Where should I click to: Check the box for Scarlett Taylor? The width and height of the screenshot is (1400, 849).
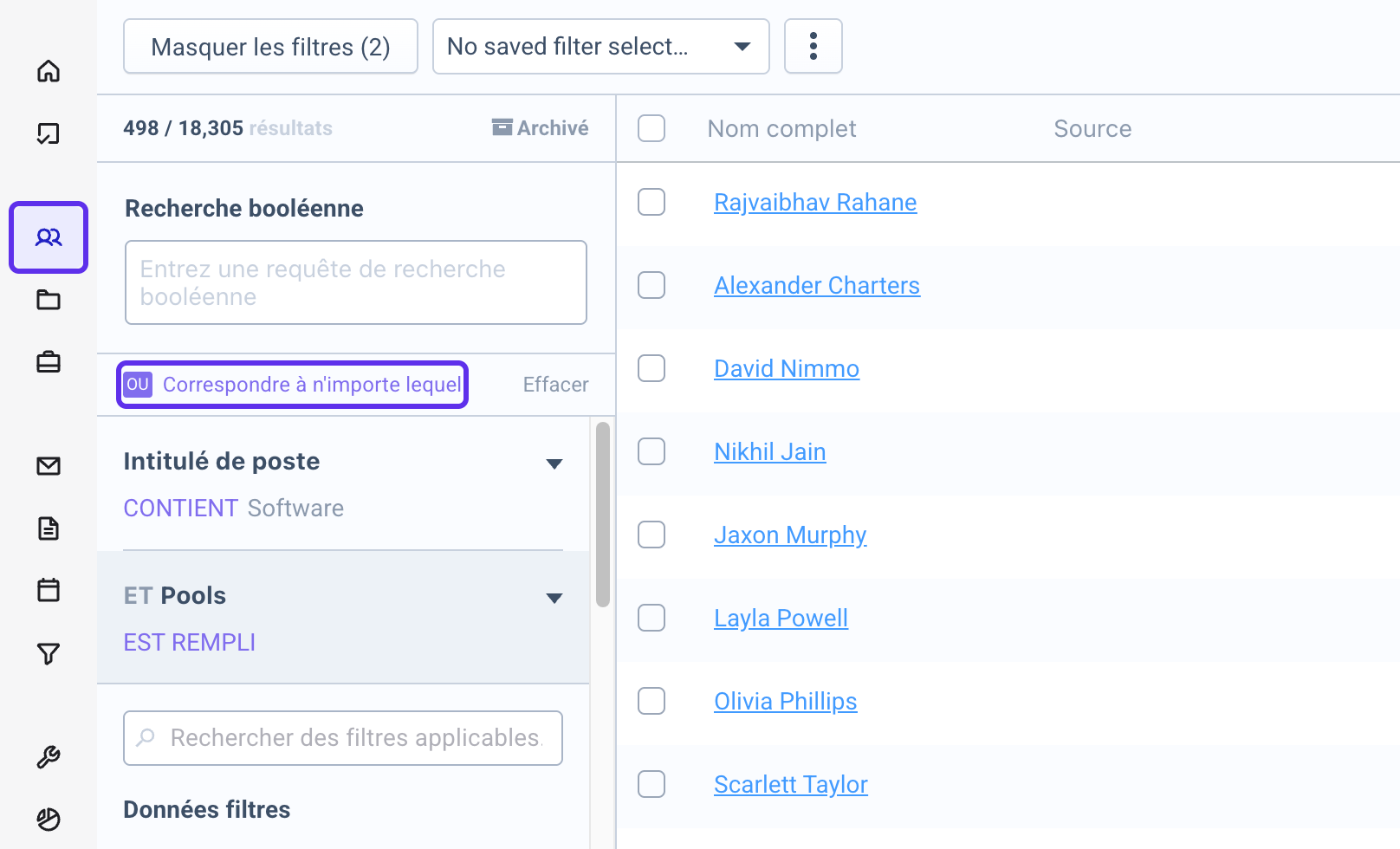(x=651, y=784)
